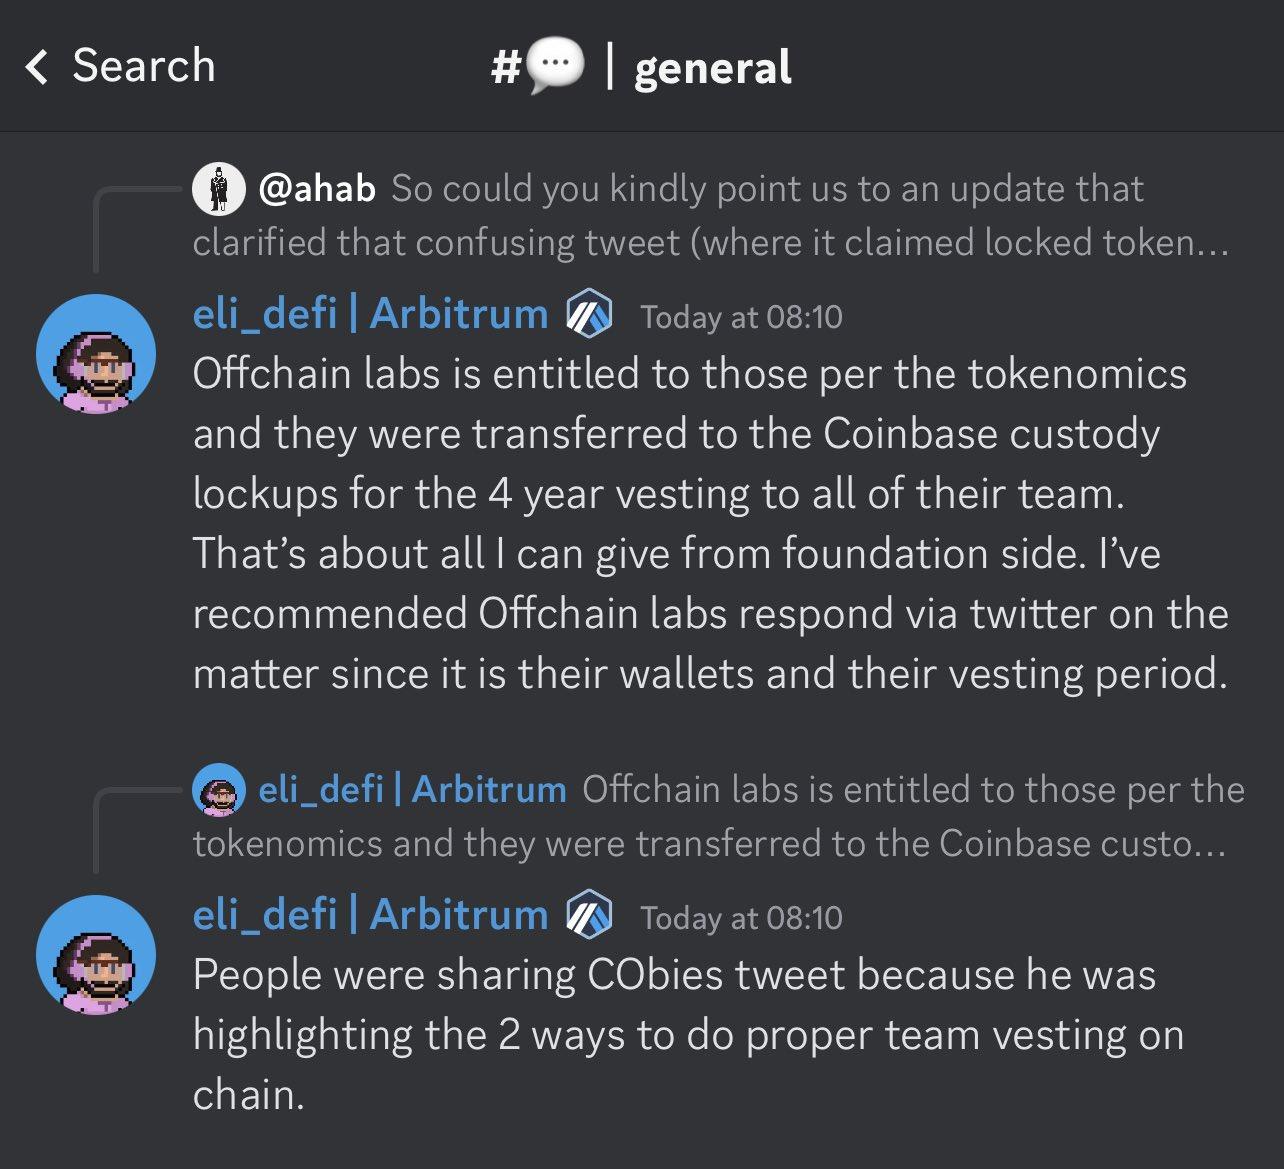
Task: Click the blue eli_defi | Arbitrum username
Action: pyautogui.click(x=370, y=313)
